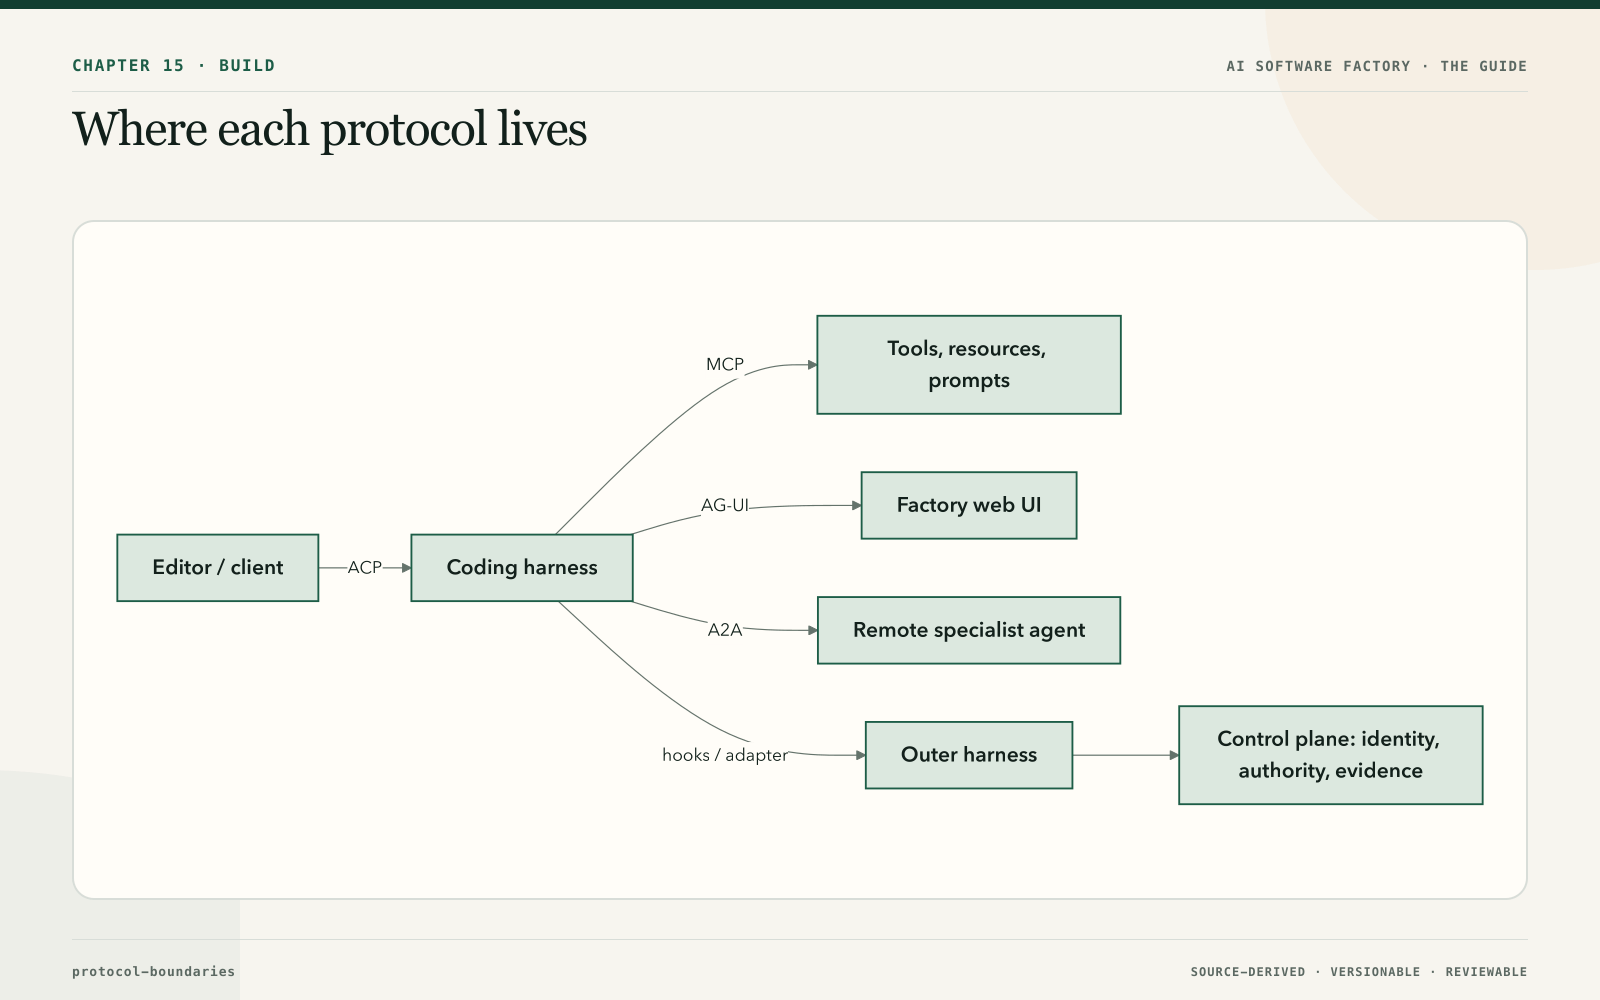The height and width of the screenshot is (1000, 1600).
Task: Click the 'A2A' edge label
Action: click(x=725, y=630)
